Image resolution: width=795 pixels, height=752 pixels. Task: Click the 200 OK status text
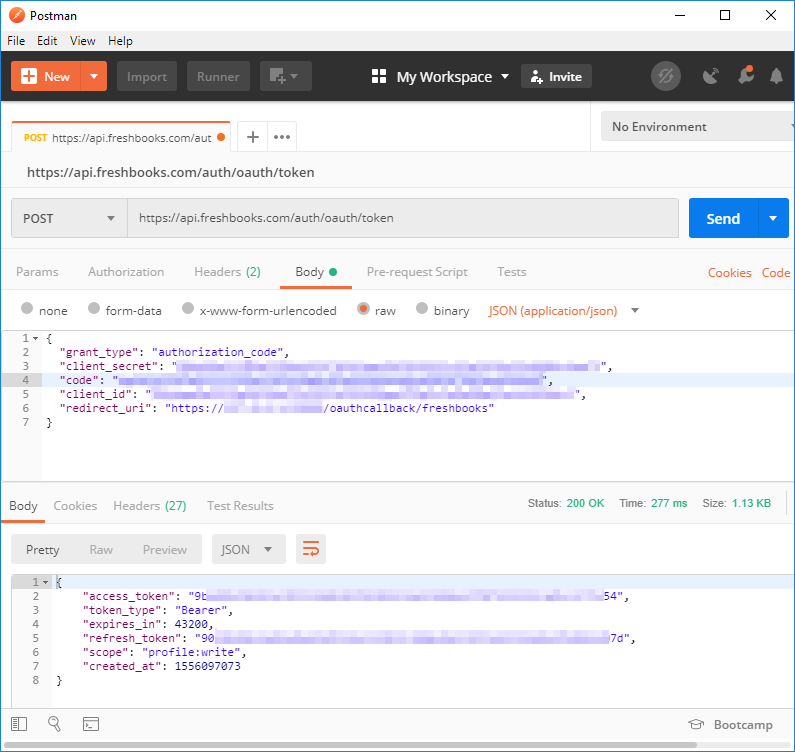click(585, 503)
